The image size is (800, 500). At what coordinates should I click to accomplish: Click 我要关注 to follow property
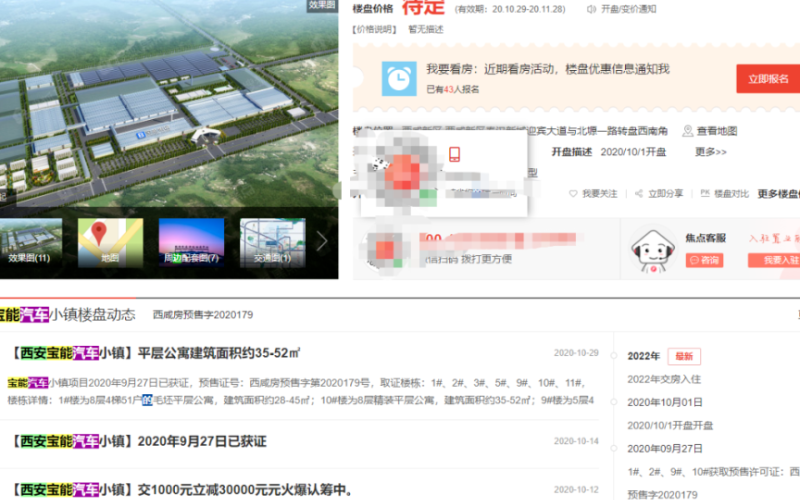pos(599,194)
